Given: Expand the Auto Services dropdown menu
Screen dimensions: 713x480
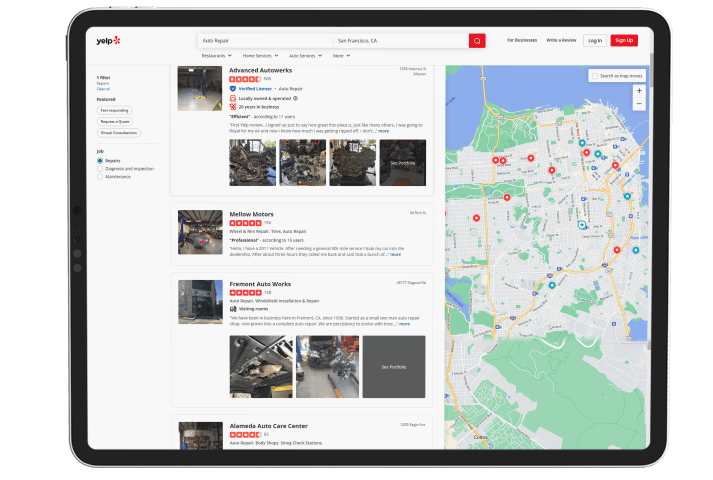Looking at the screenshot, I should pos(305,55).
